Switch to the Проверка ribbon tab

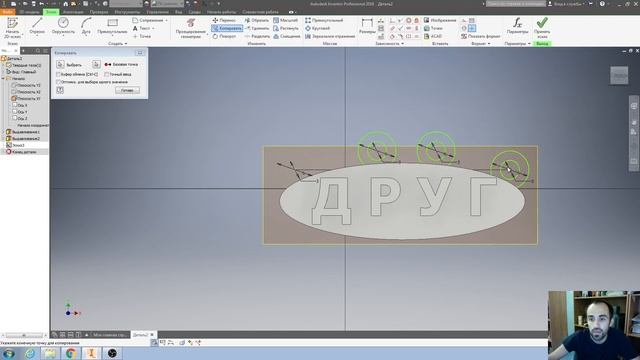coord(99,12)
